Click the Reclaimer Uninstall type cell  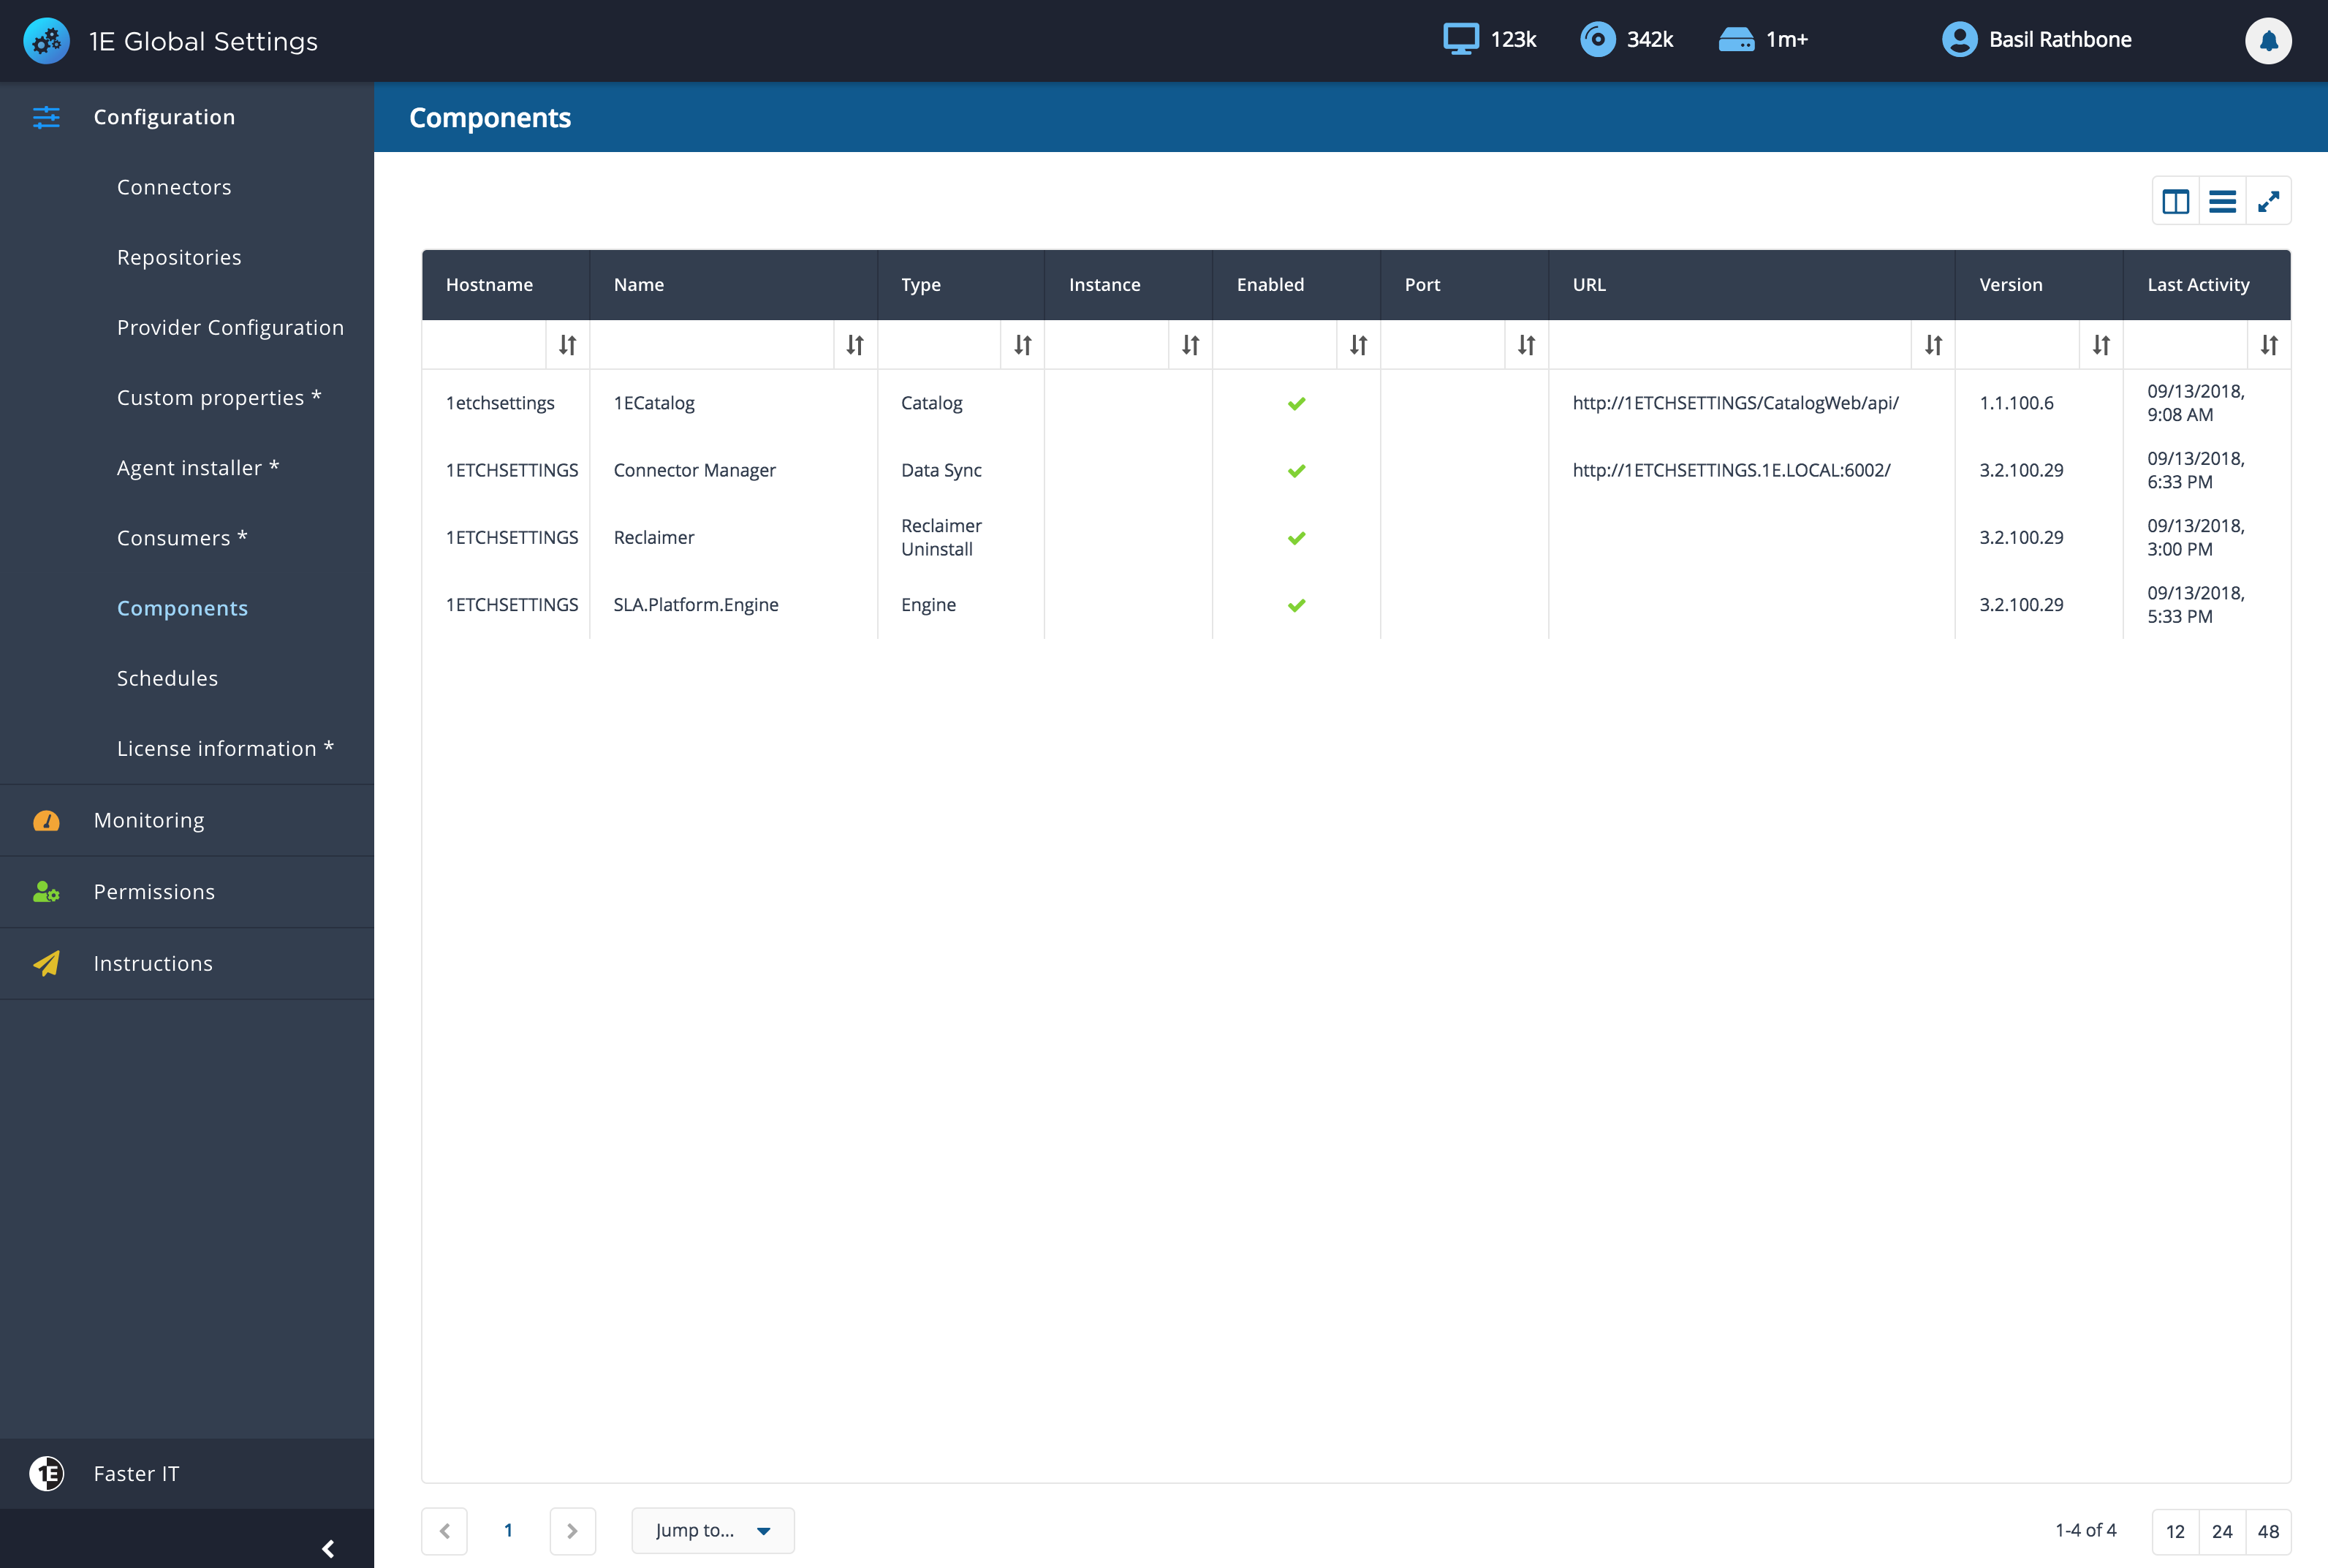pos(941,538)
